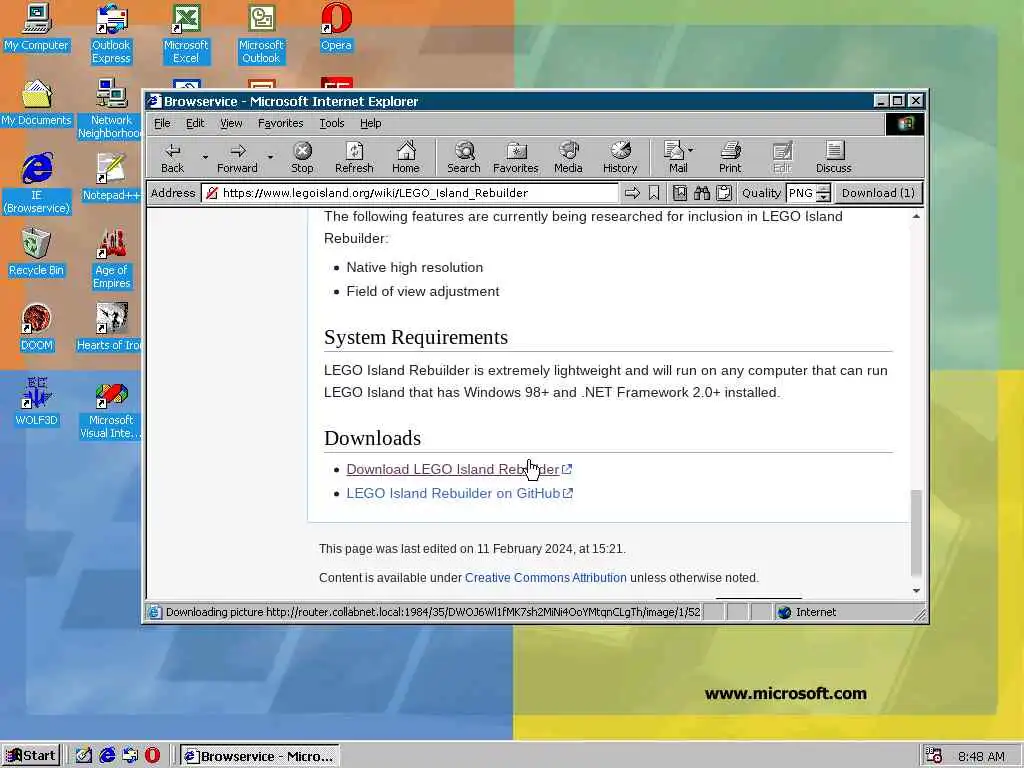Open the Discuss toolbar button
Viewport: 1024px width, 768px height.
pos(833,158)
